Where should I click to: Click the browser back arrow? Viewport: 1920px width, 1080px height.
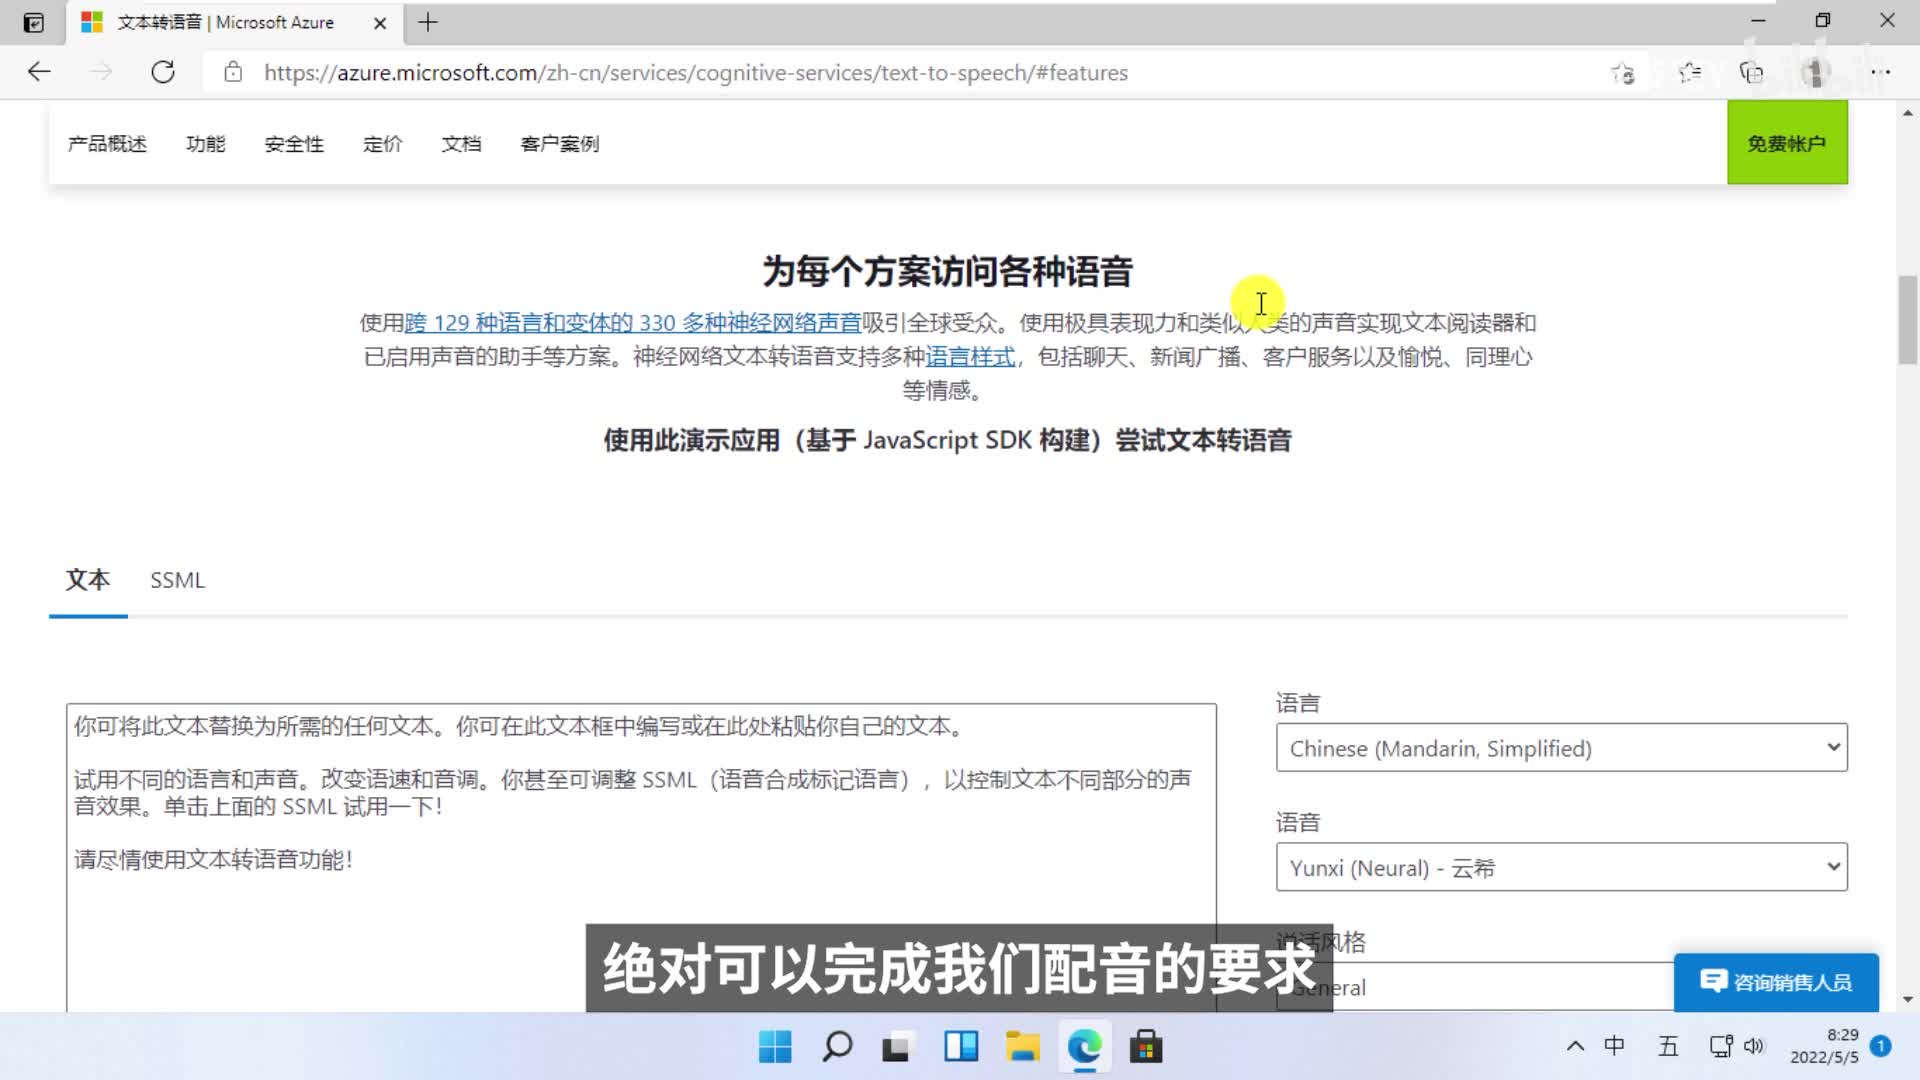[39, 72]
